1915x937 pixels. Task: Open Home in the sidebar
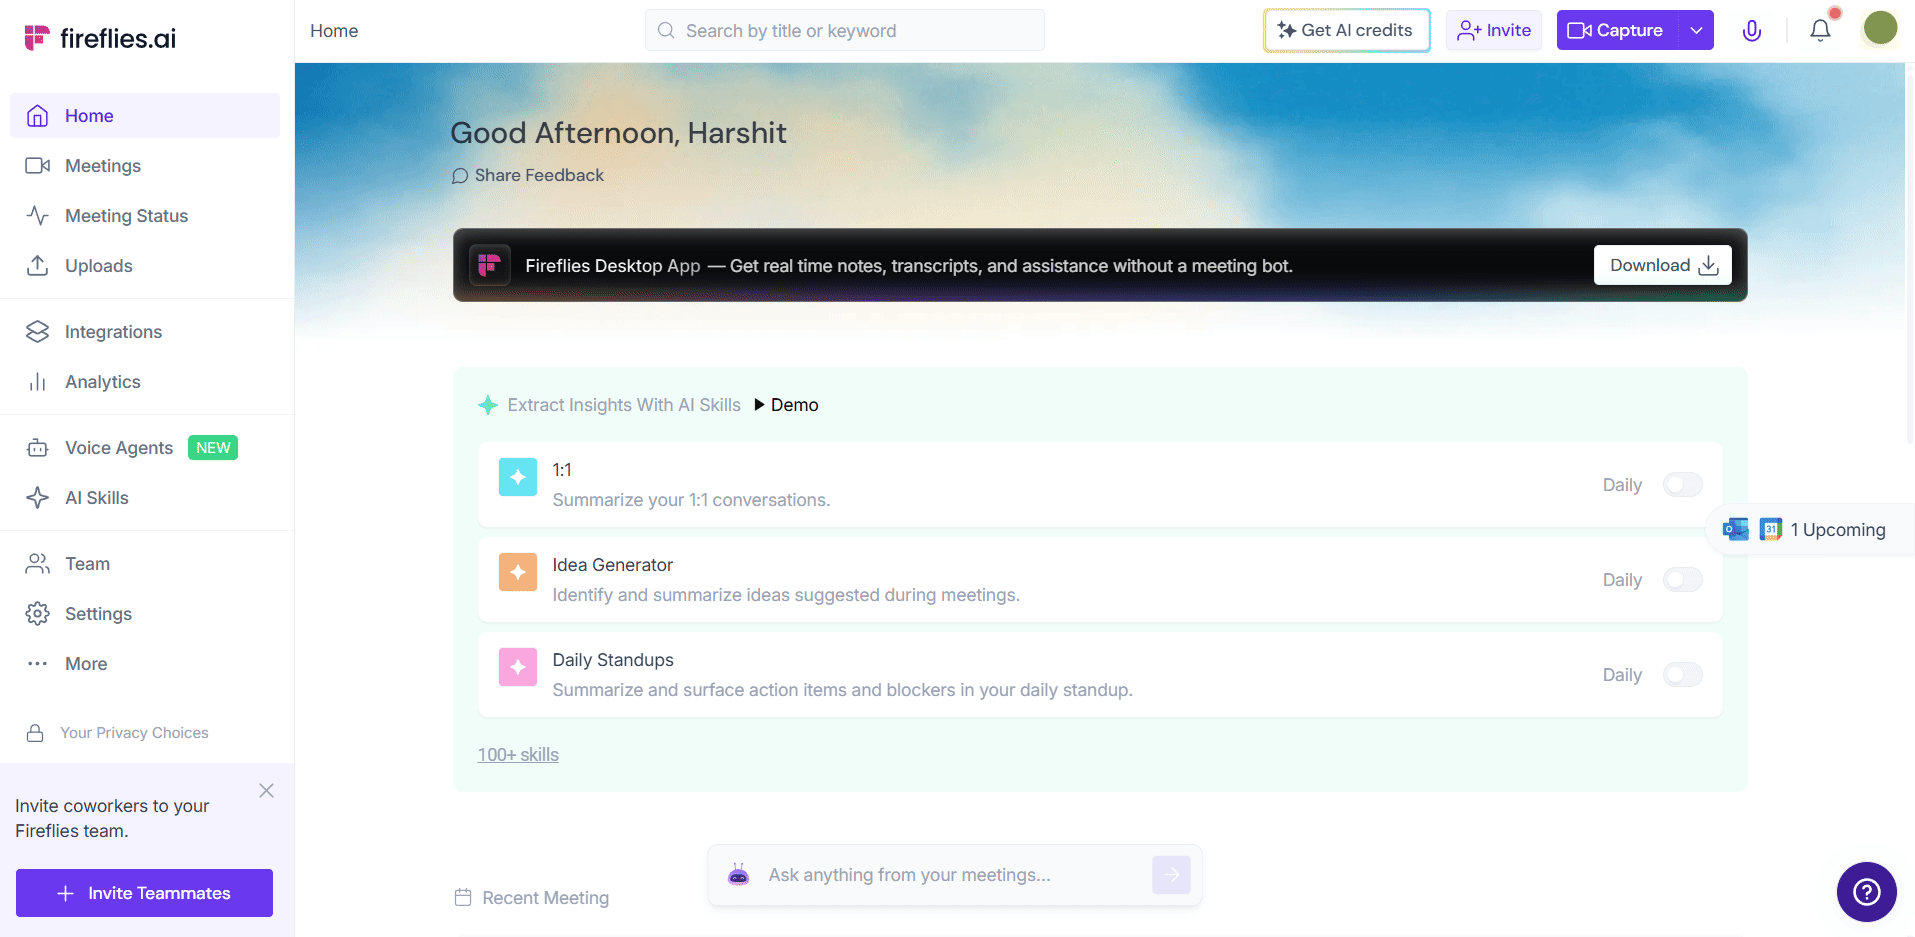(145, 116)
